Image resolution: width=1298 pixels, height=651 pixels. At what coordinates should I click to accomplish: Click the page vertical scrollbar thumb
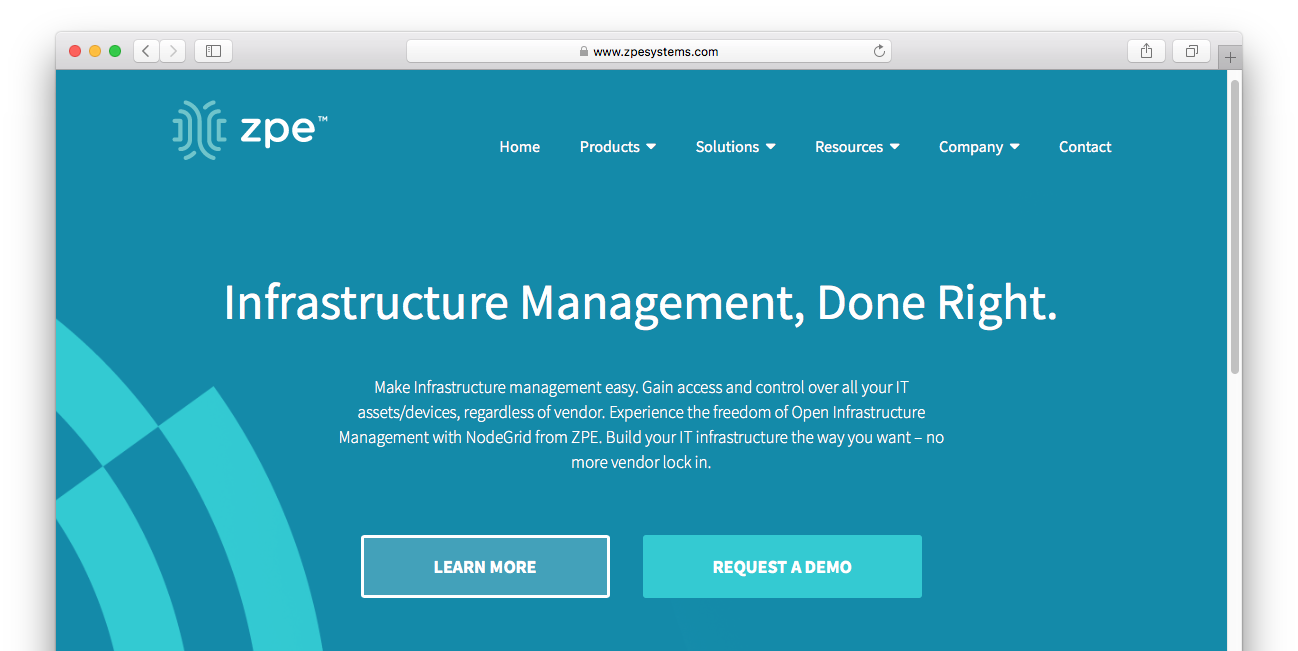(1234, 225)
